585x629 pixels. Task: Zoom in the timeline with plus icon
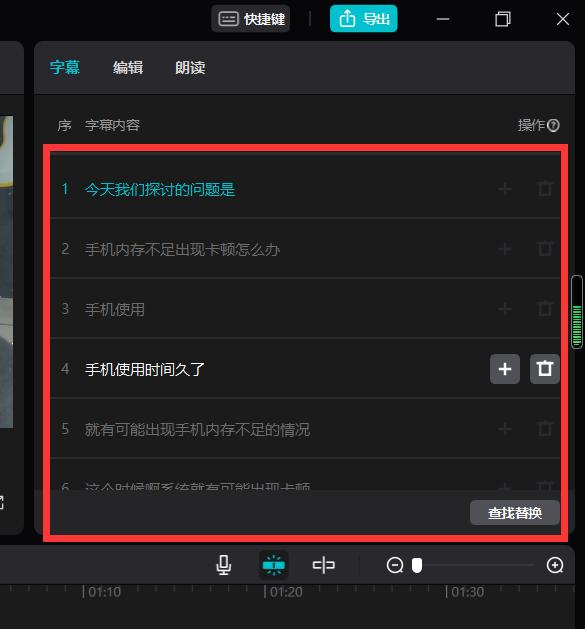point(555,565)
